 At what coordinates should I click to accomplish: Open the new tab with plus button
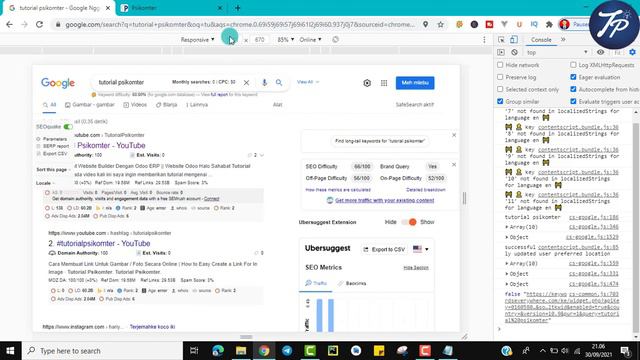click(x=238, y=8)
